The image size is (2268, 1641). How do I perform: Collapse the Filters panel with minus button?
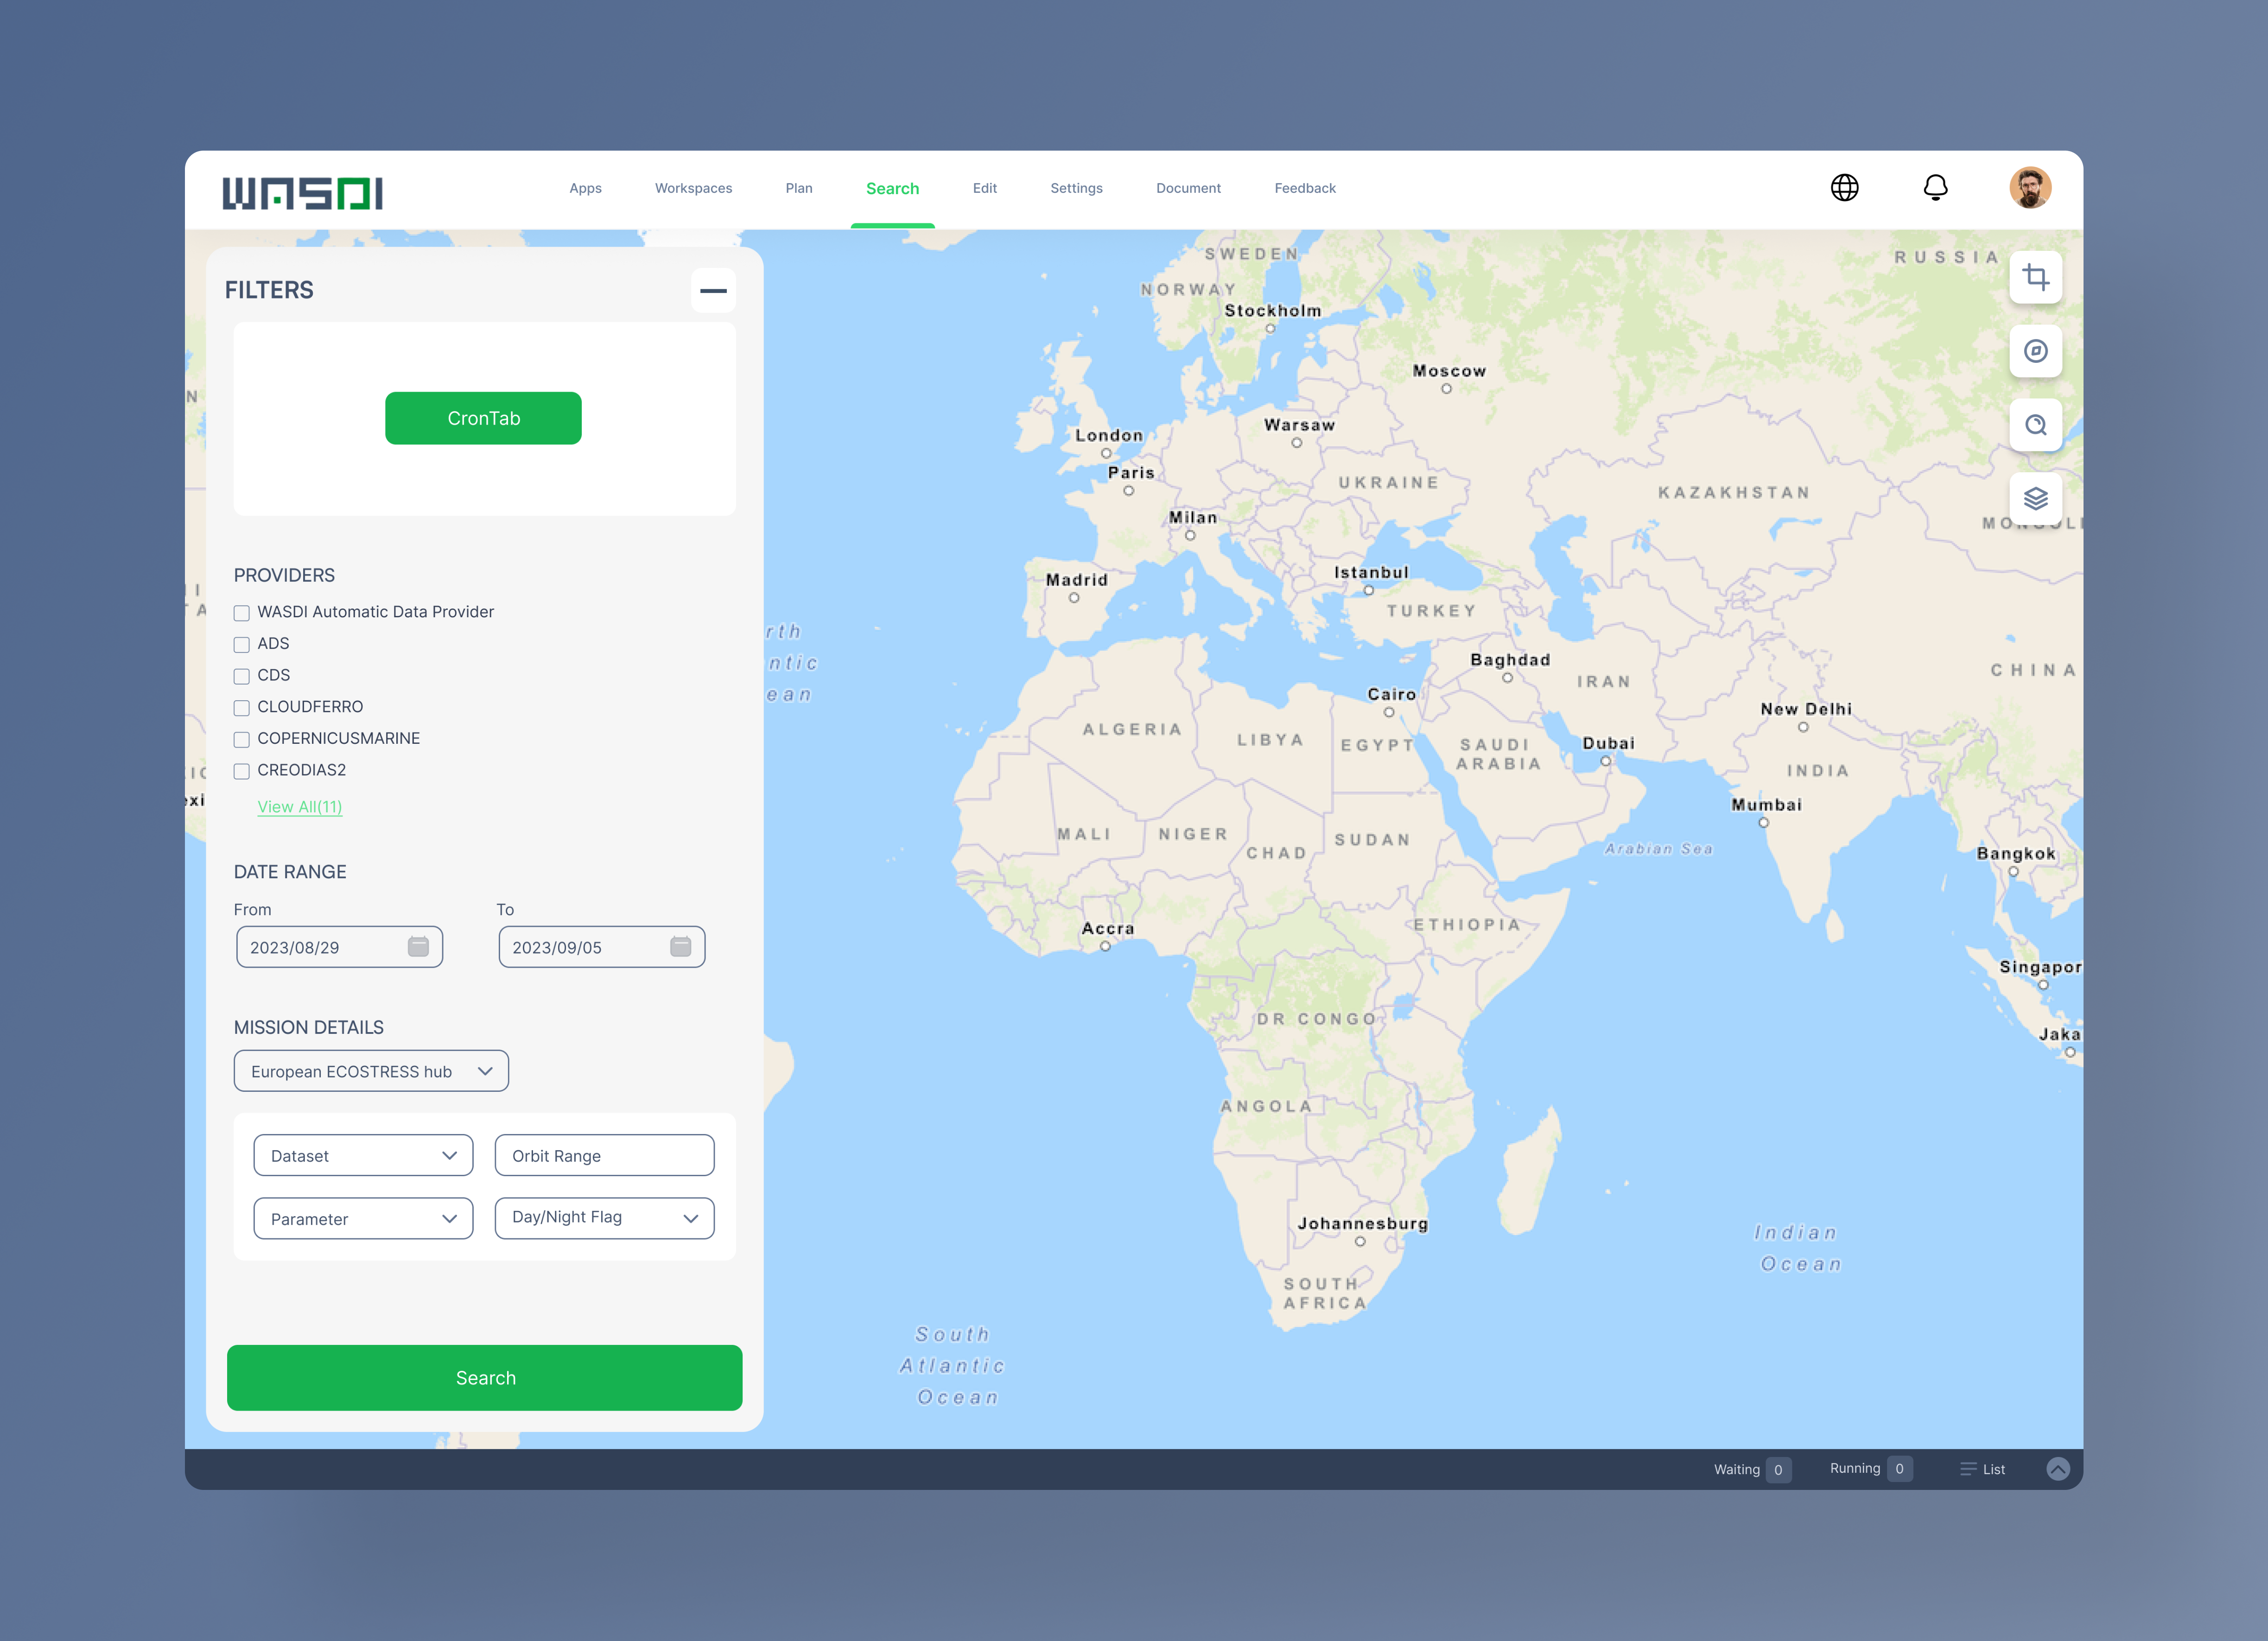tap(713, 291)
